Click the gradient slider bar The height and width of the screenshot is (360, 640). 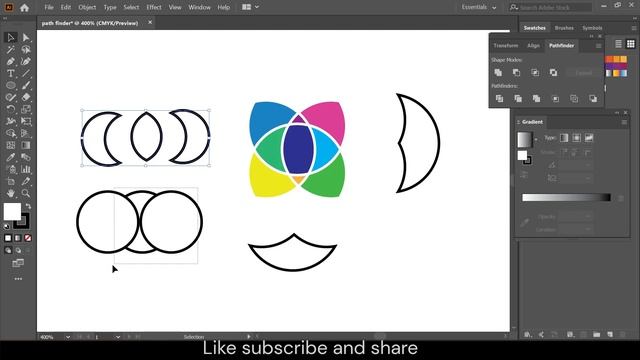tap(567, 198)
